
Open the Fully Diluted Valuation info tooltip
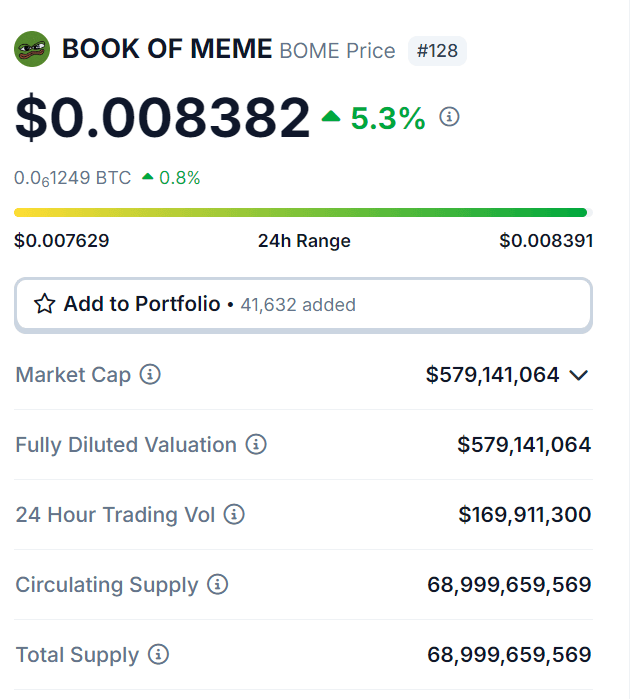(256, 445)
